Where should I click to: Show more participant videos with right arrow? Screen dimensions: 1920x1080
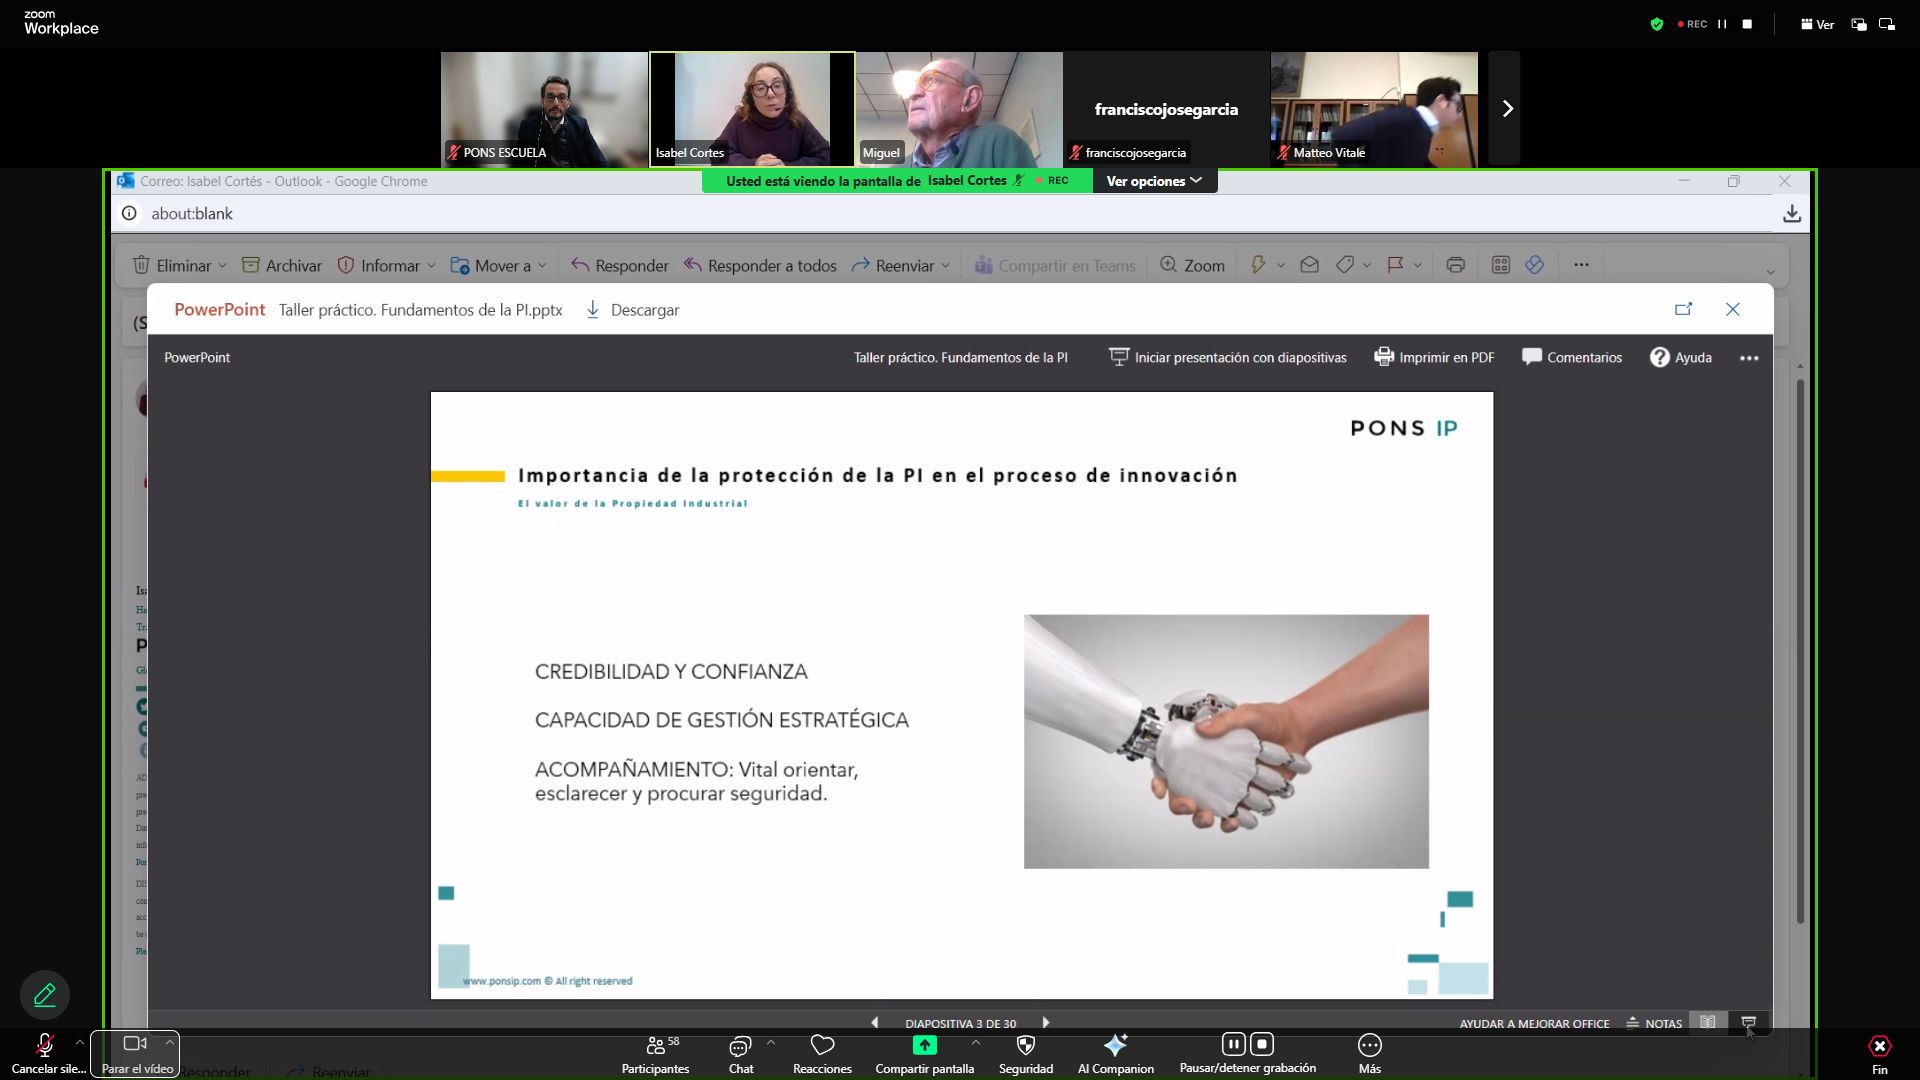pos(1506,109)
